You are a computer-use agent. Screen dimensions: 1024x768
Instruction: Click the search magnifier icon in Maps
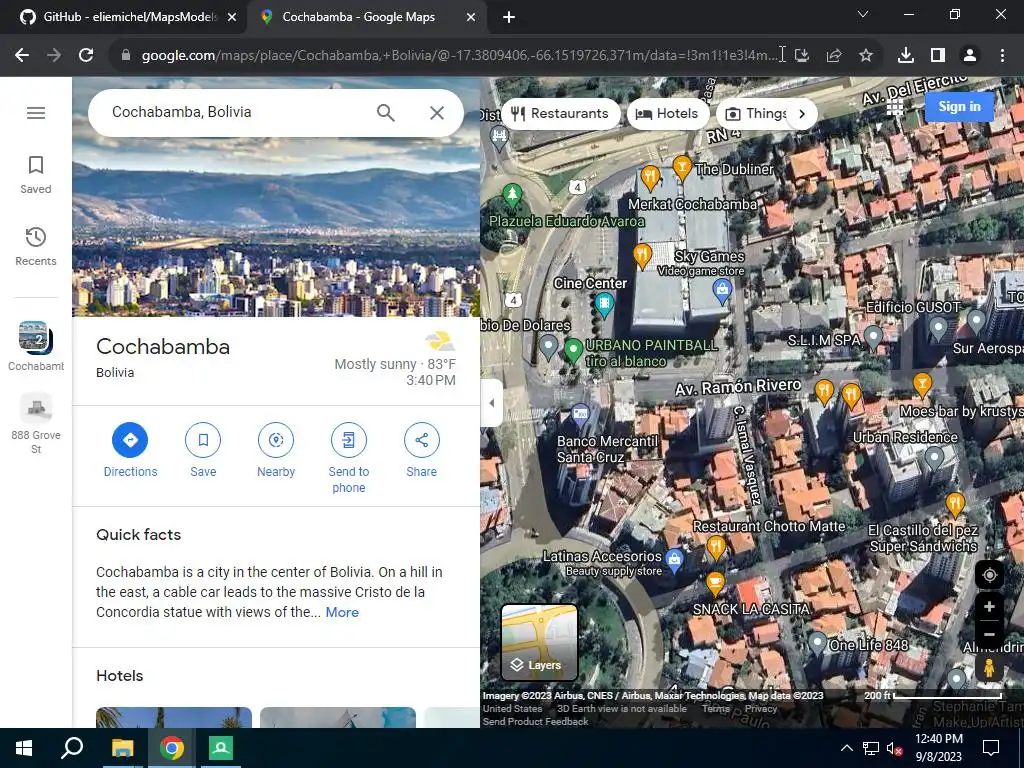pos(386,113)
